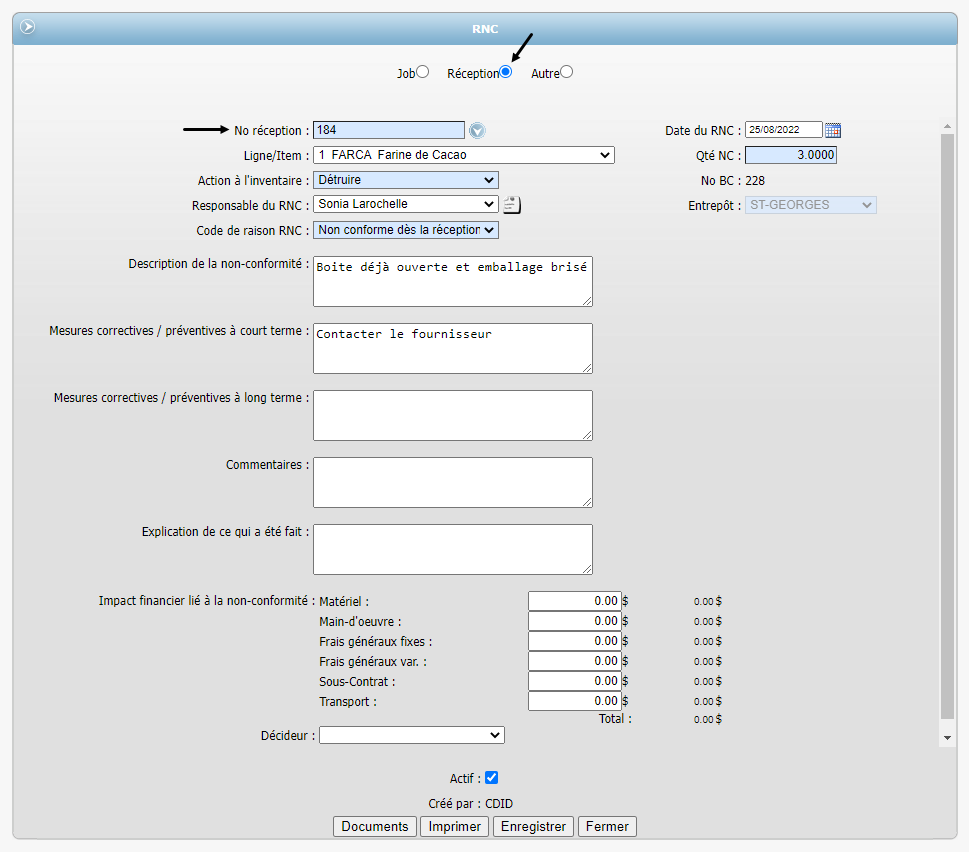Uncheck the Actif checkbox

click(x=491, y=778)
